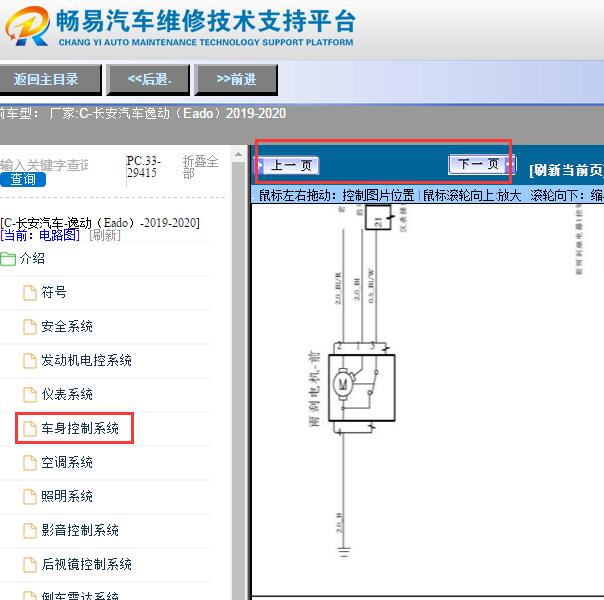Open the 后视镜控制系统 tree item

click(x=86, y=564)
